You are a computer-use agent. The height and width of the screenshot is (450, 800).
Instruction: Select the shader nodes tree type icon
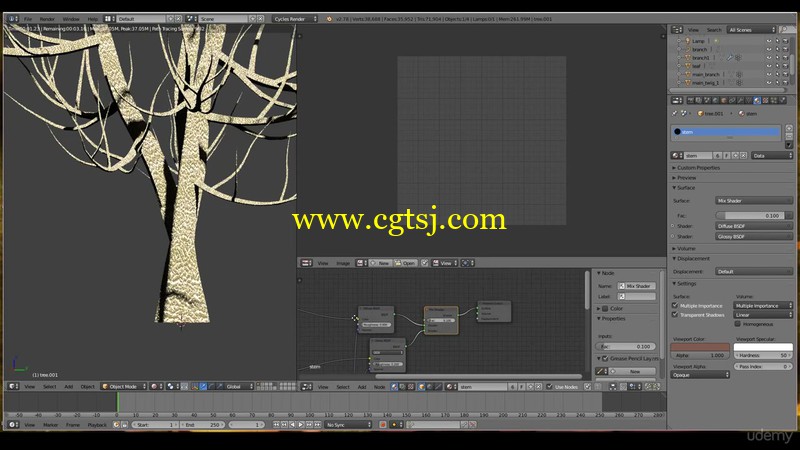(x=394, y=387)
